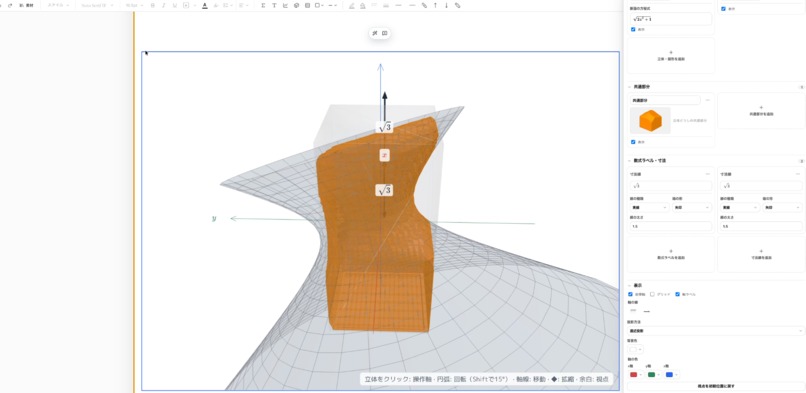Open the 投影方法 projection method dropdown

[x=716, y=331]
